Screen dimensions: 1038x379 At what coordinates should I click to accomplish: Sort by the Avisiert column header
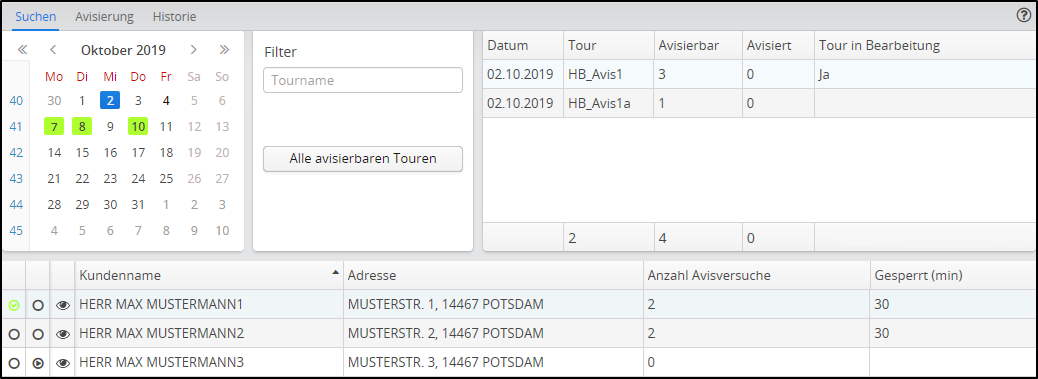click(778, 46)
